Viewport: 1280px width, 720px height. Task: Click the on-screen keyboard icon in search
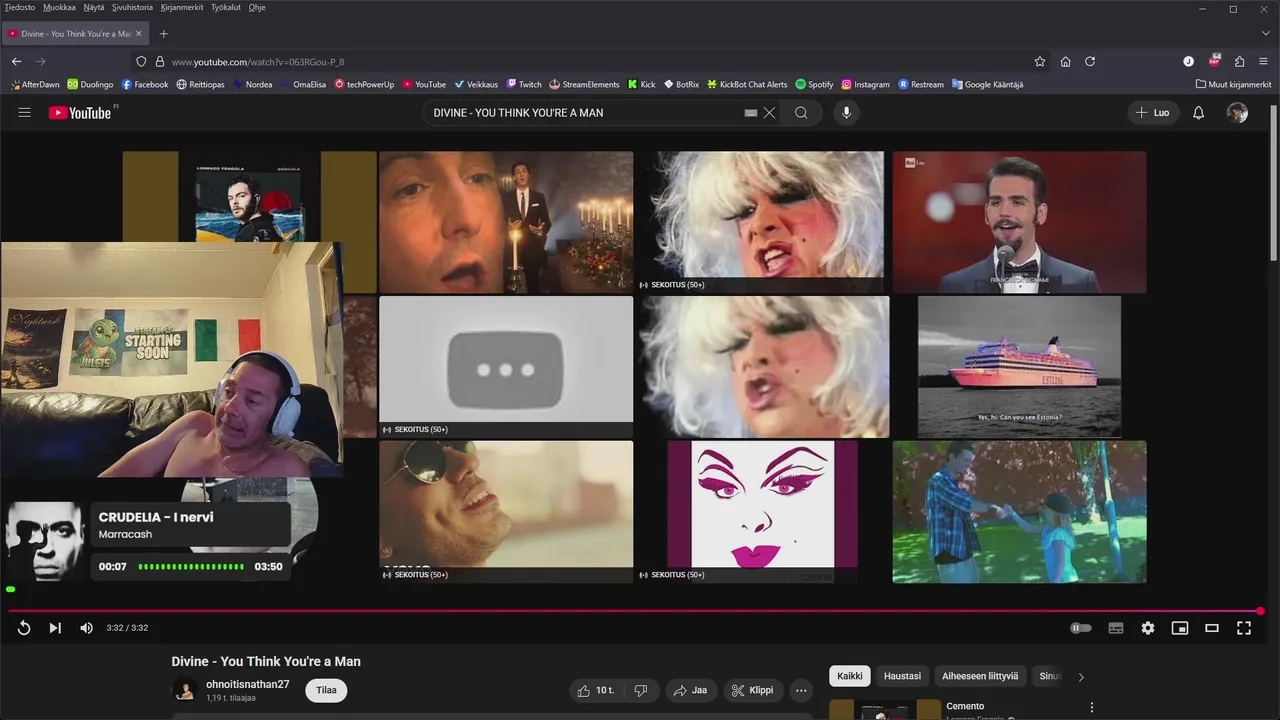(751, 113)
